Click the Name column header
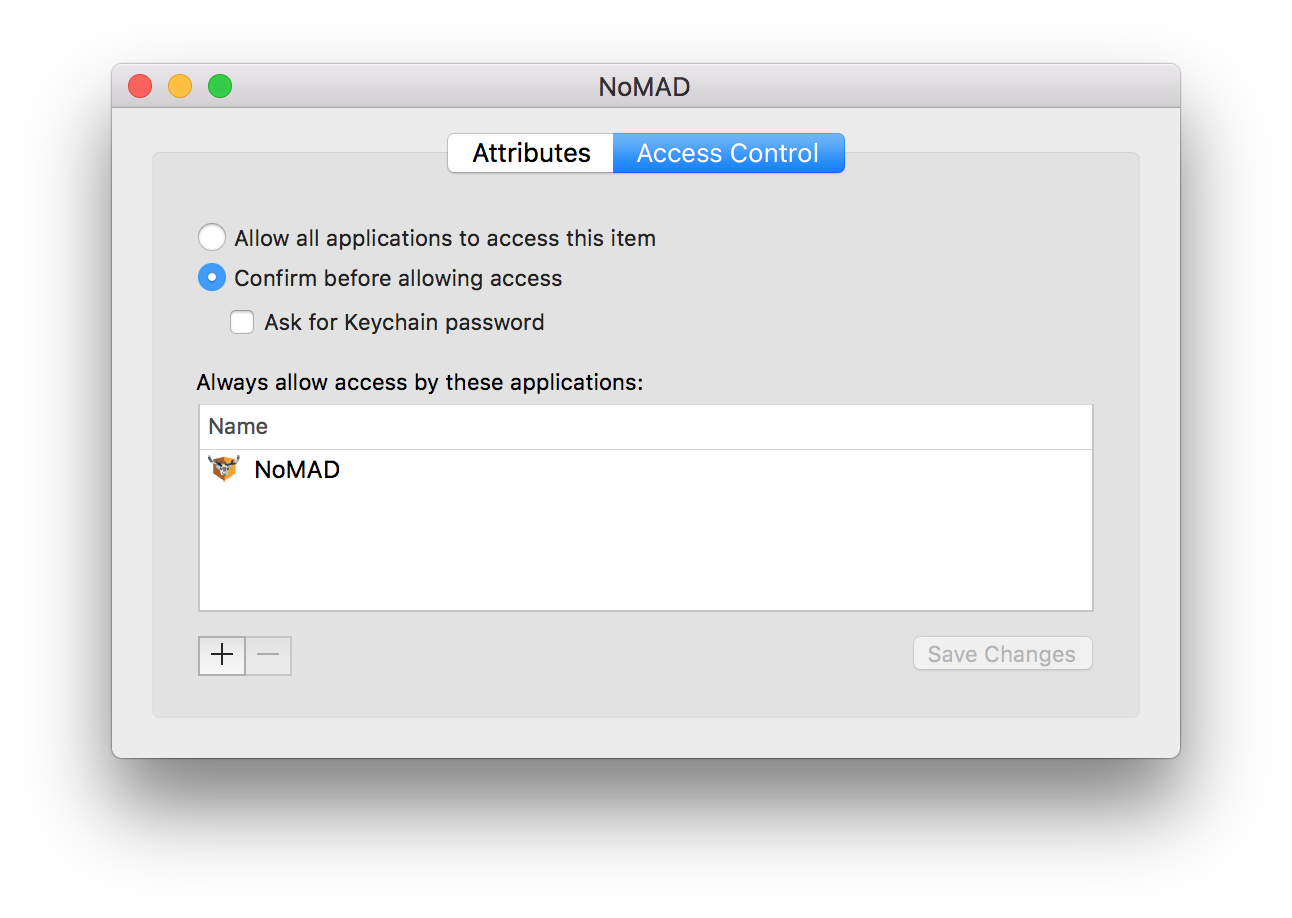Screen dimensions: 1292x918 (646, 427)
